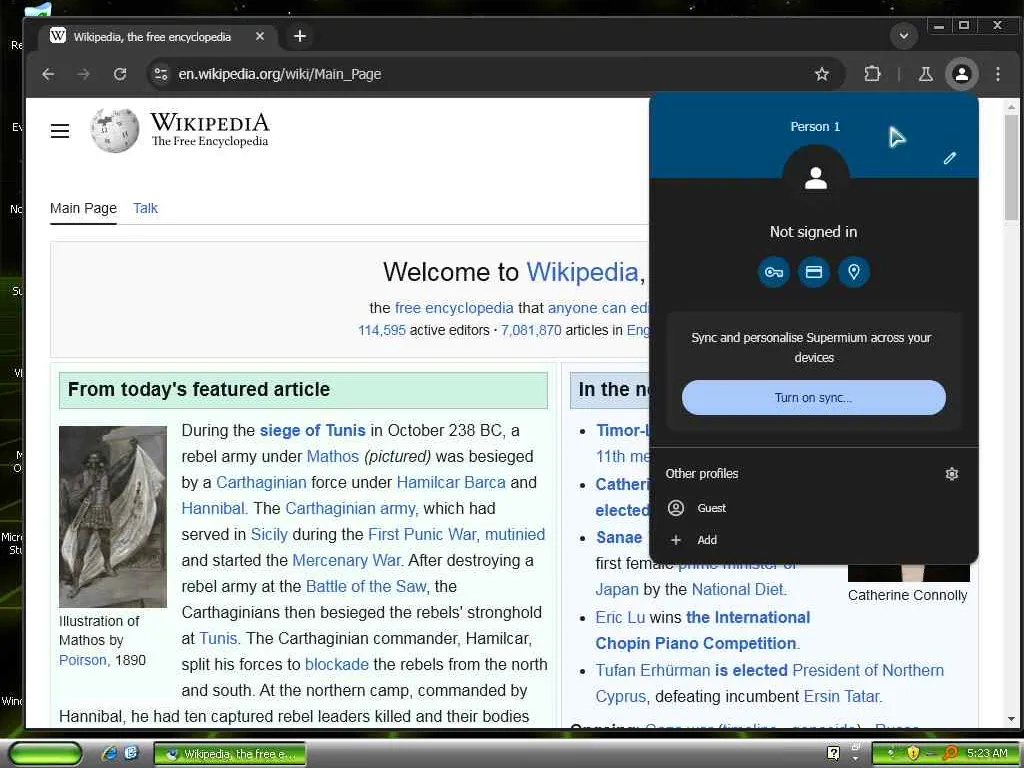Click the 5:23 AM system clock
Image resolution: width=1024 pixels, height=768 pixels.
pyautogui.click(x=987, y=753)
